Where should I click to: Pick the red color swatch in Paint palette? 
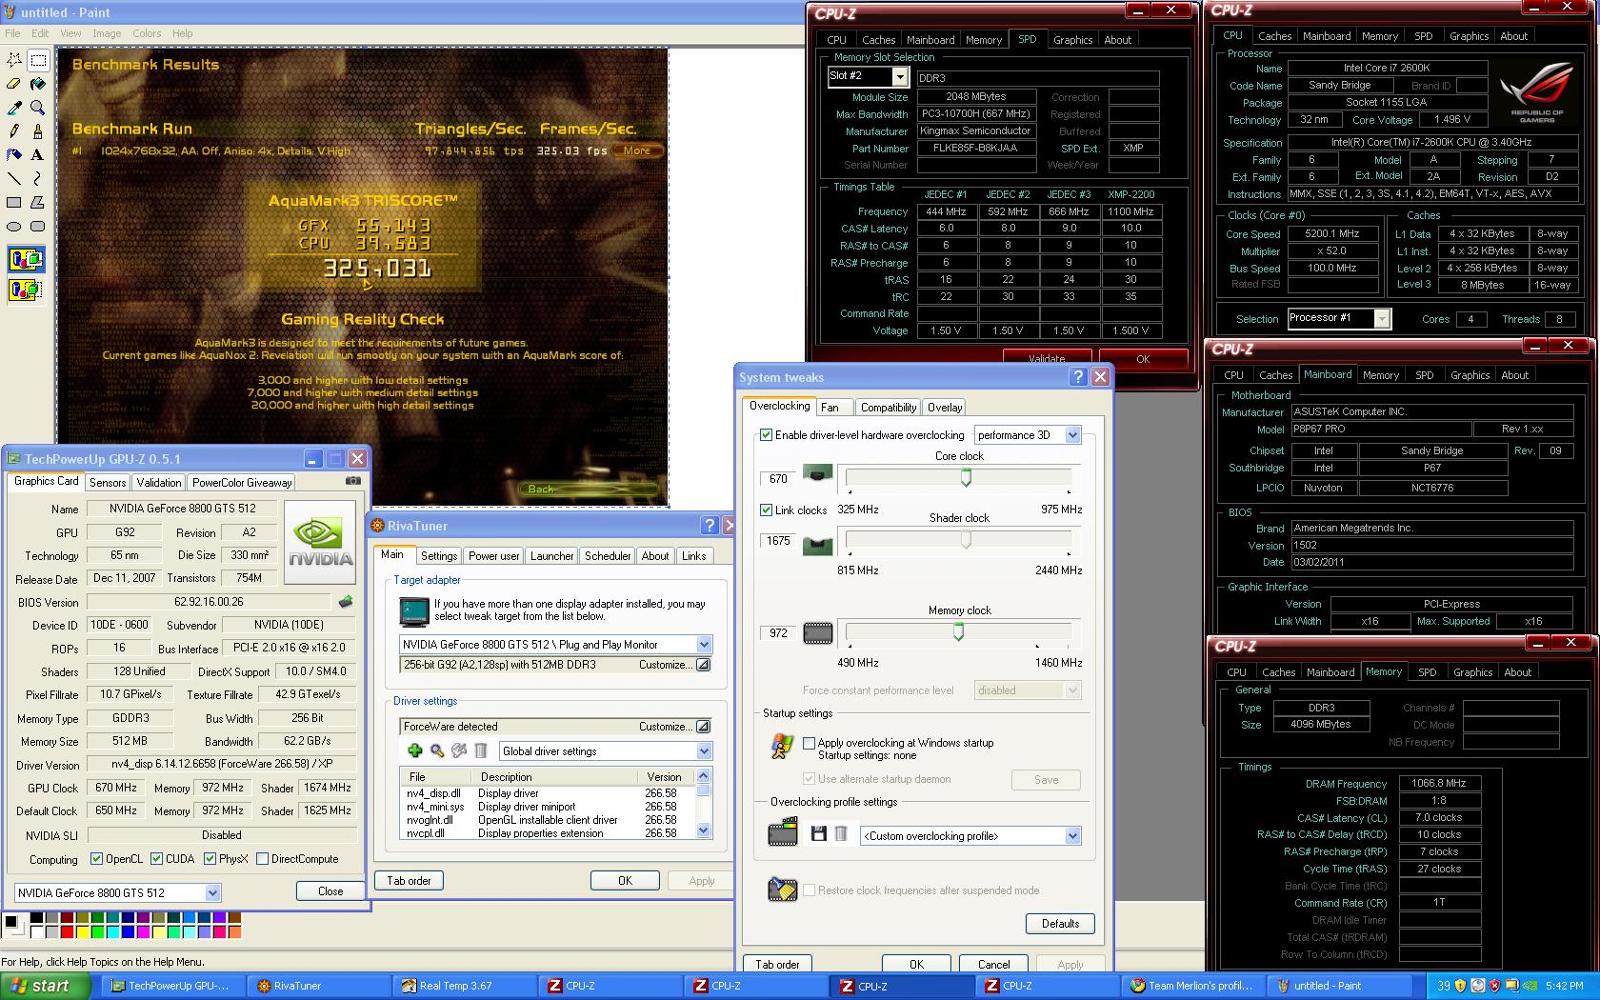pyautogui.click(x=68, y=932)
